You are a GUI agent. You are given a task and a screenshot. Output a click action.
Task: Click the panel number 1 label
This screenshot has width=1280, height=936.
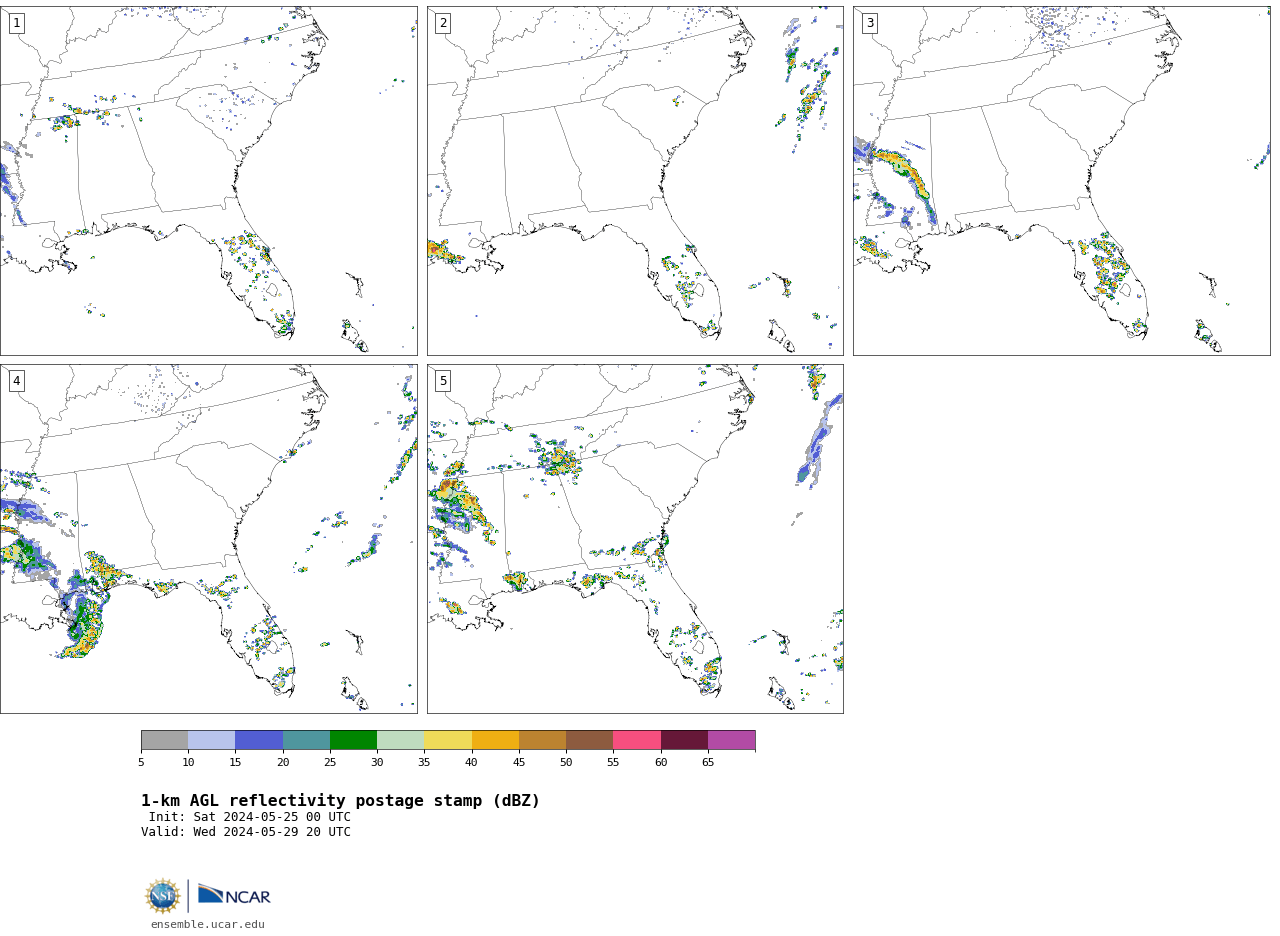[16, 23]
